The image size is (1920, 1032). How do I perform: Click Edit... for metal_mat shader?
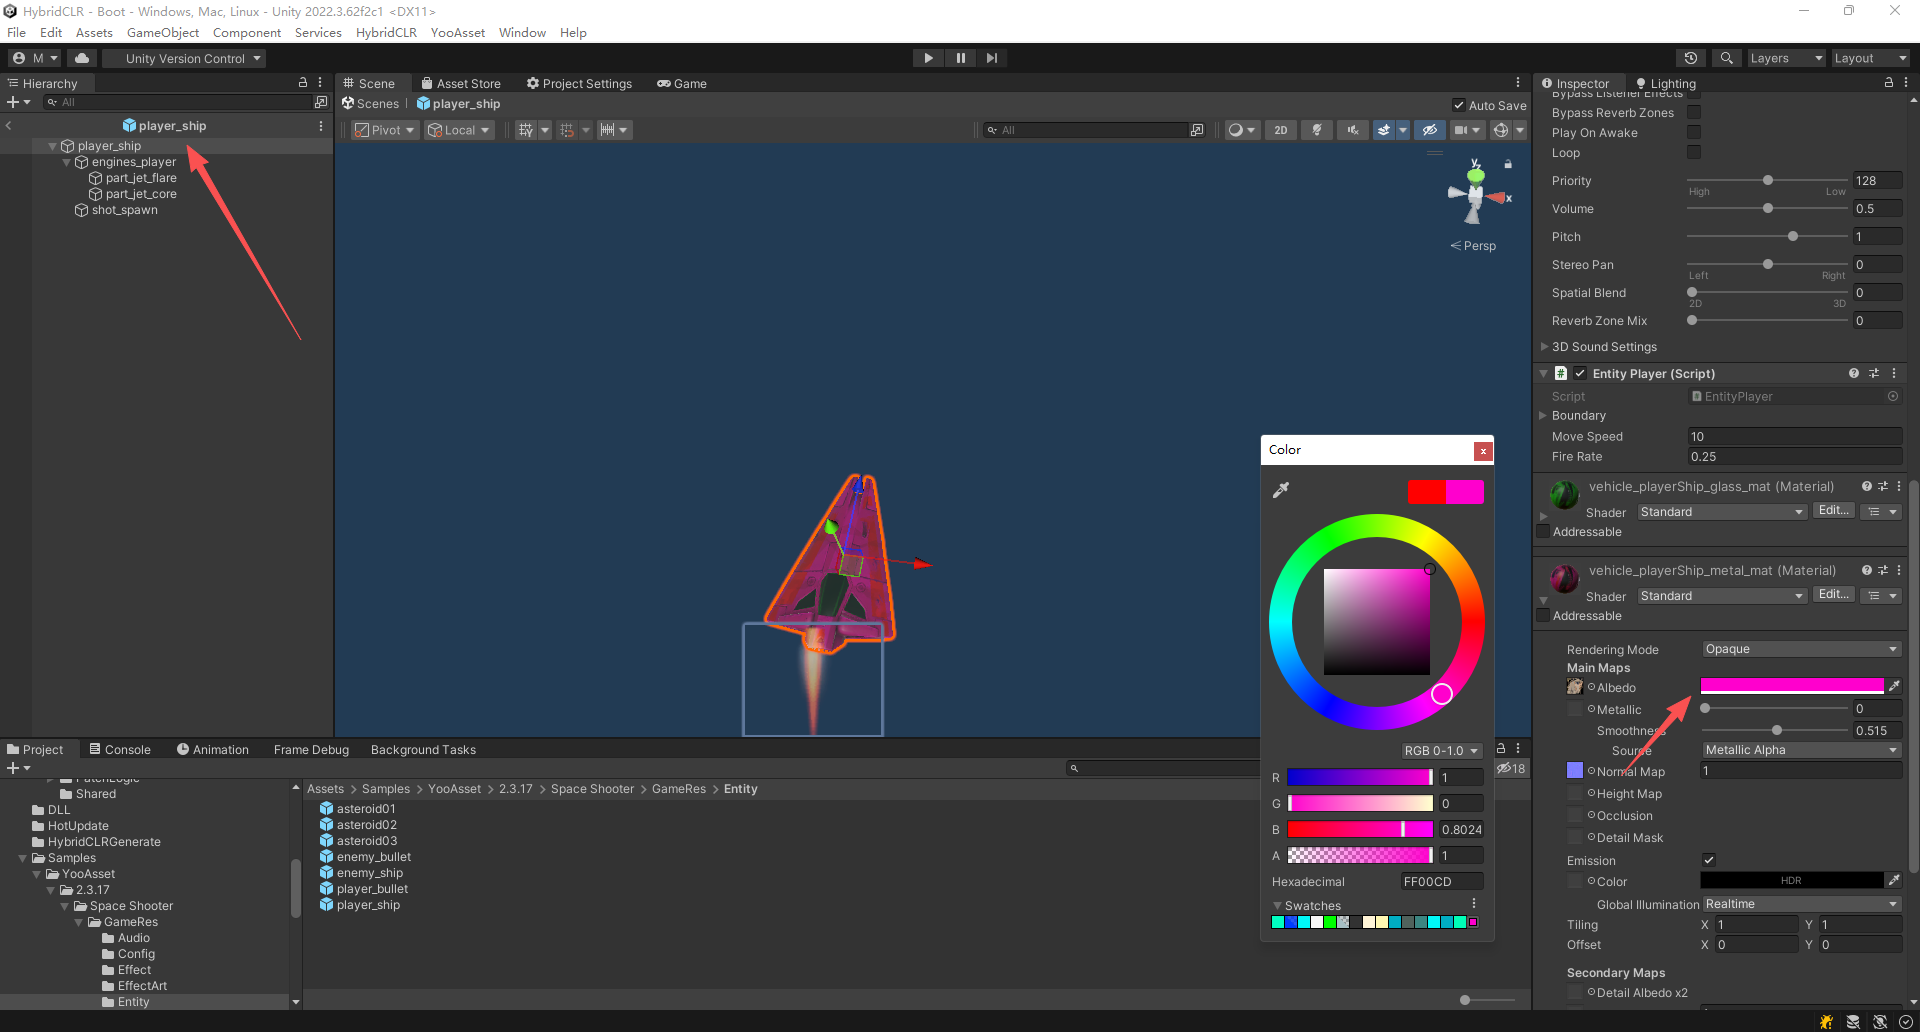click(x=1833, y=594)
